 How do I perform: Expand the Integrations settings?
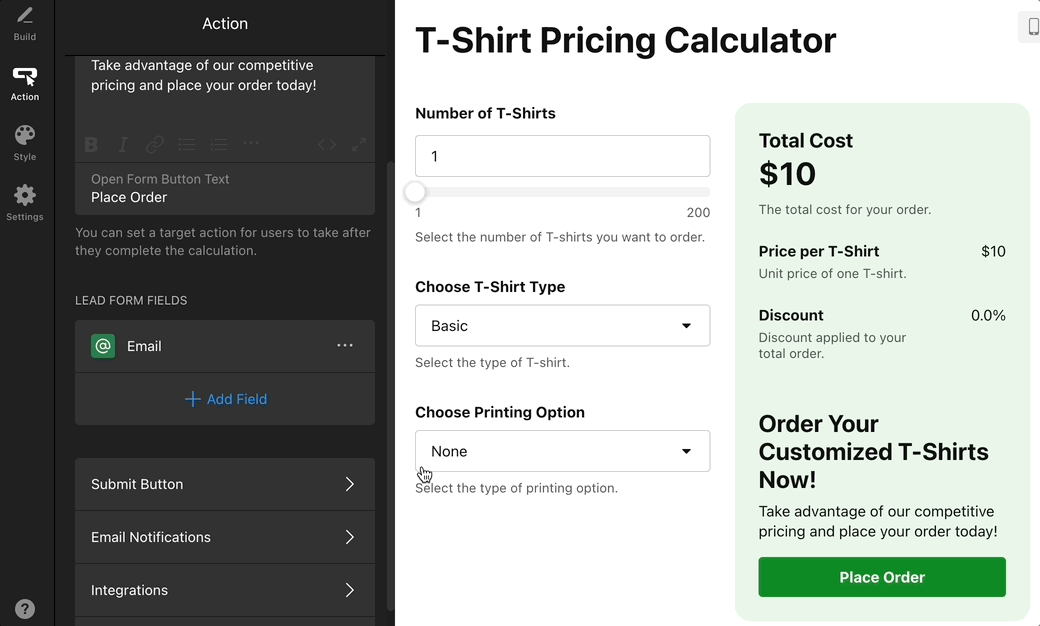(x=225, y=590)
